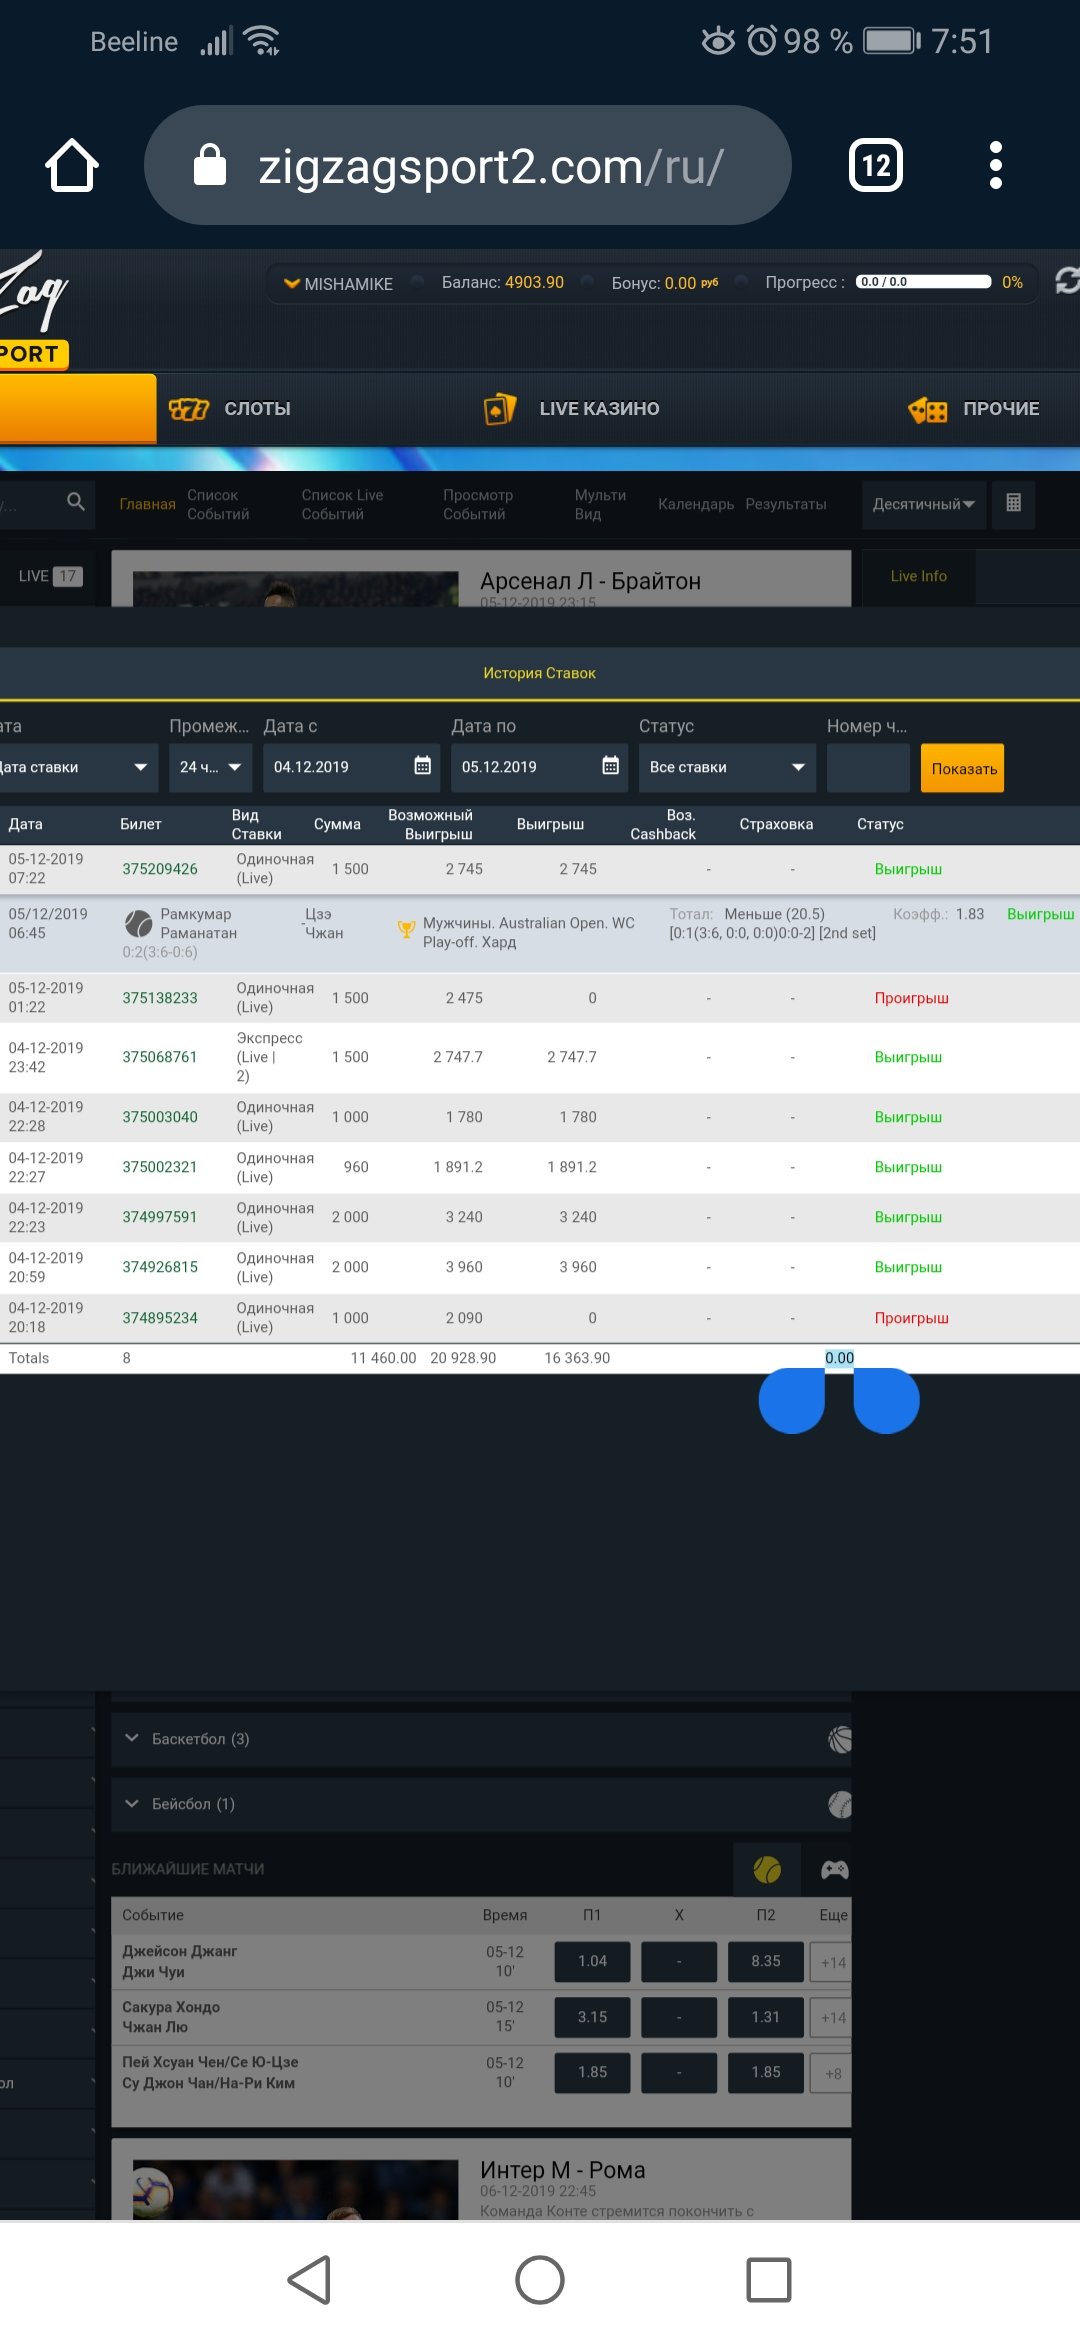The height and width of the screenshot is (2340, 1080).
Task: Open bet ticket 375209426
Action: [x=160, y=869]
